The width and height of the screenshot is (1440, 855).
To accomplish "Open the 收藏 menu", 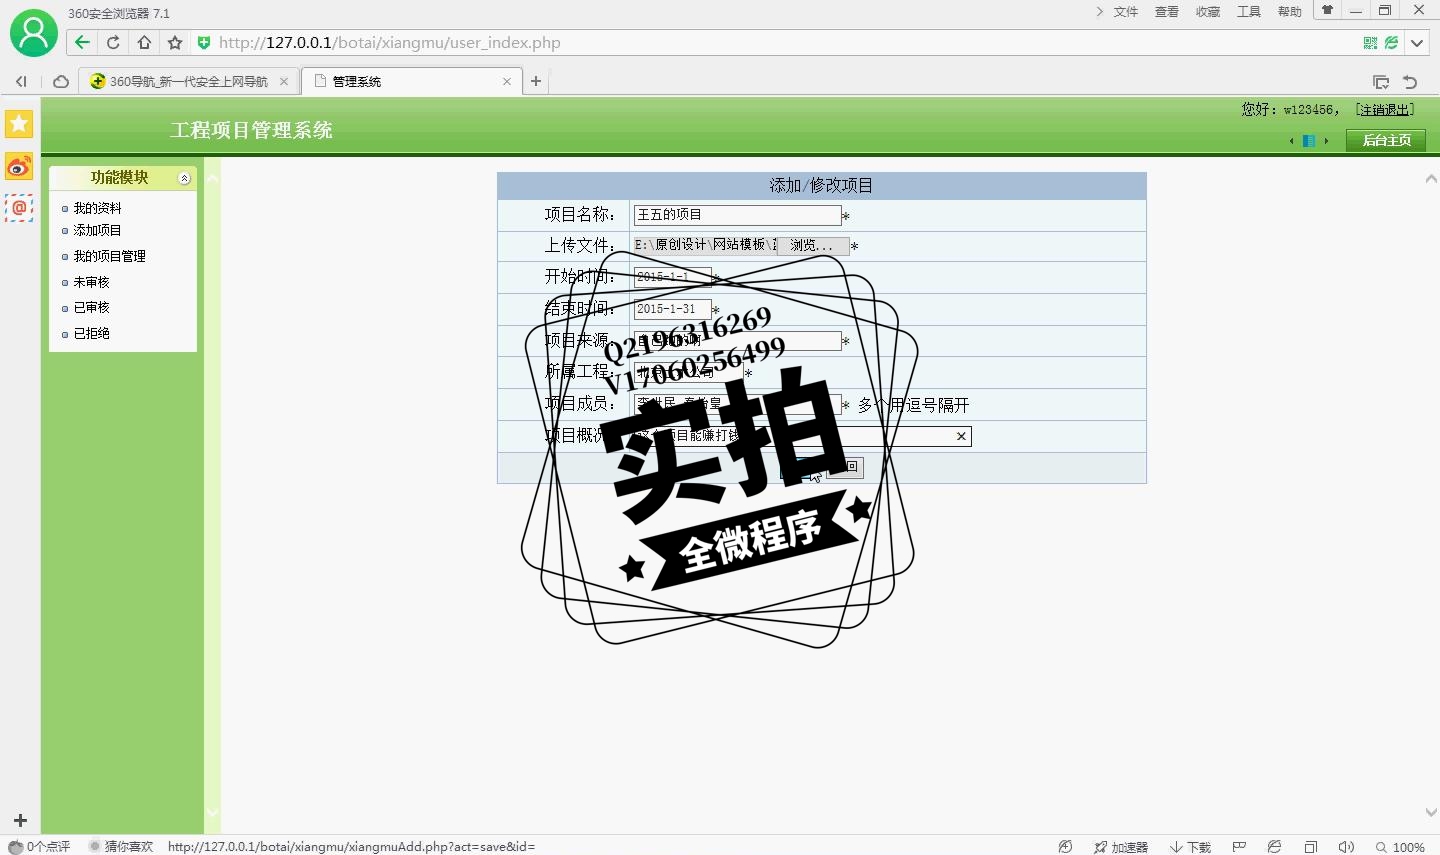I will click(1208, 12).
